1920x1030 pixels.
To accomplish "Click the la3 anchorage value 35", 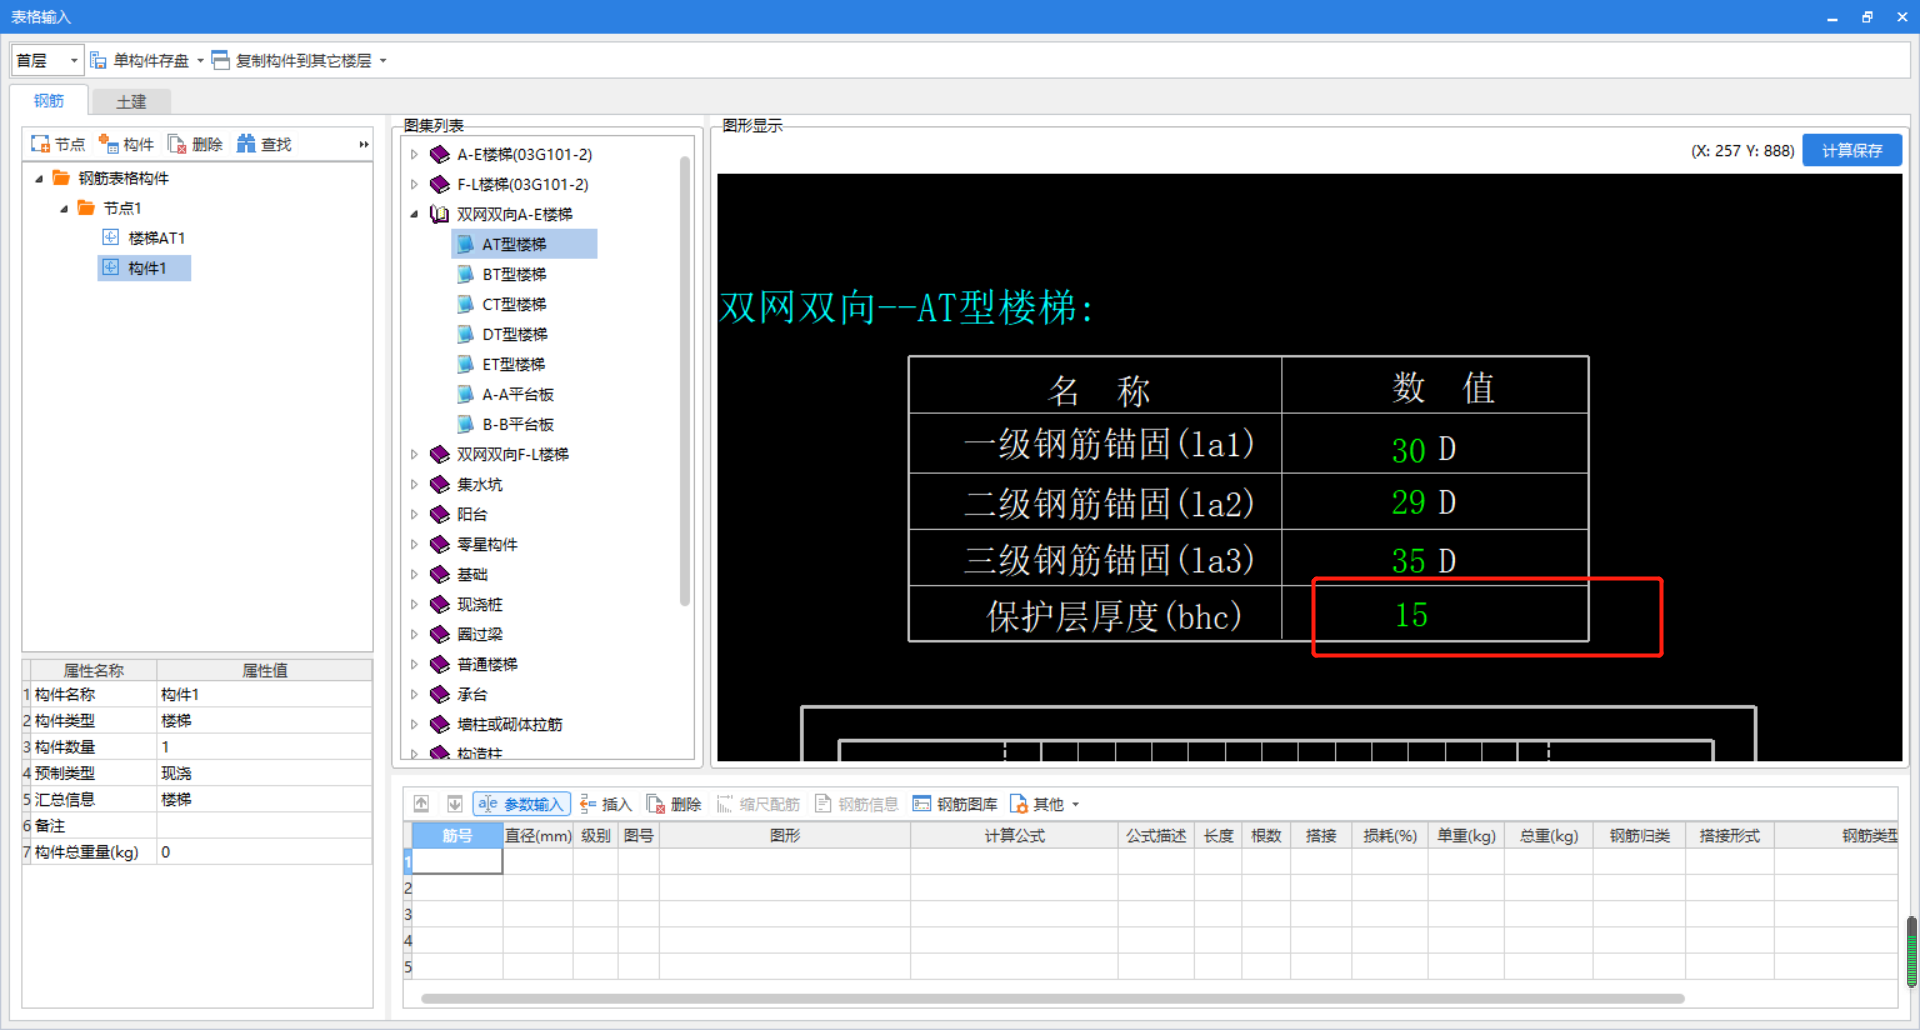I will click(1408, 560).
